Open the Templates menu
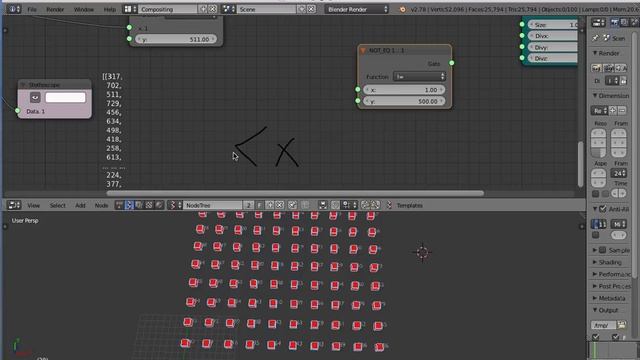The width and height of the screenshot is (640, 360). tap(409, 205)
